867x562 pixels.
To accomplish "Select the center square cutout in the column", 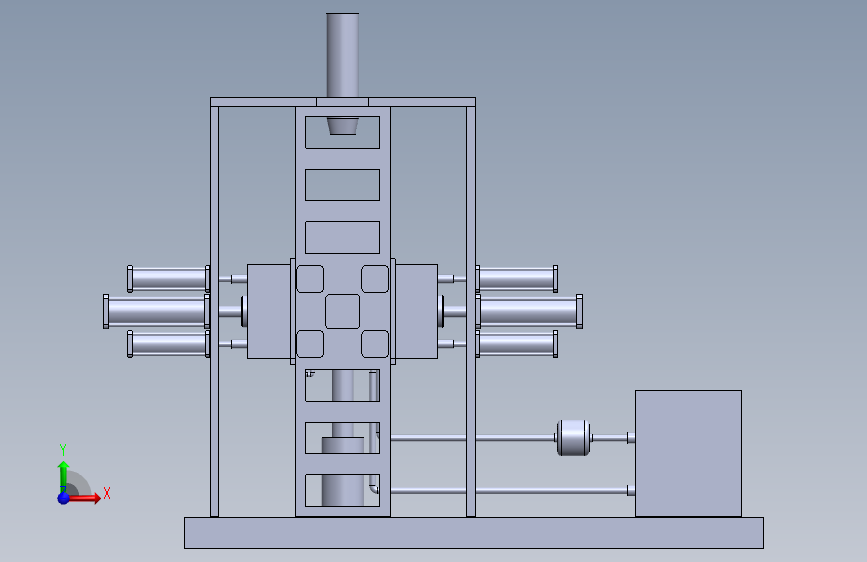I will (342, 311).
